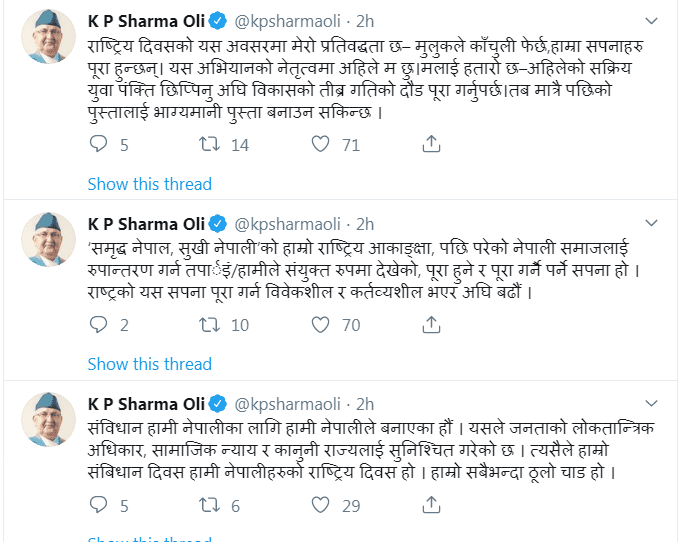Screen dimensions: 698x542
Task: Retweet the tweet with 10 retweets
Action: pyautogui.click(x=210, y=325)
